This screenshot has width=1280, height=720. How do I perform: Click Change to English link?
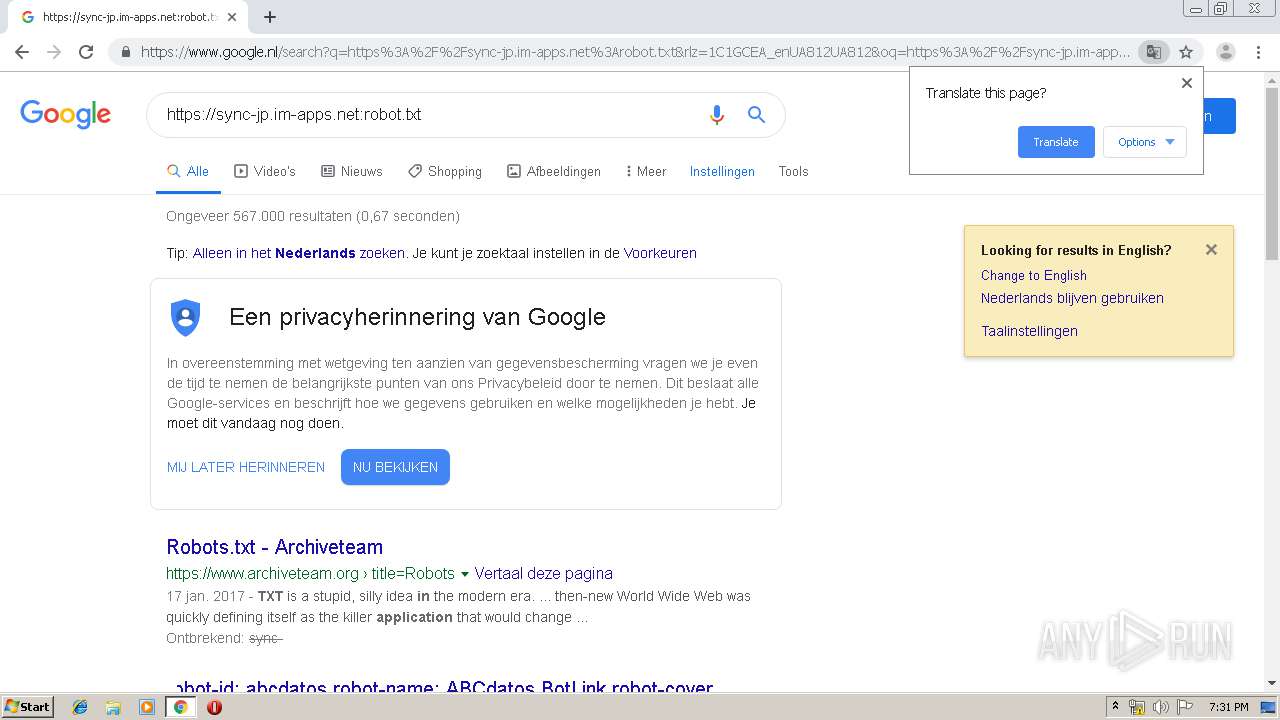coord(1033,275)
